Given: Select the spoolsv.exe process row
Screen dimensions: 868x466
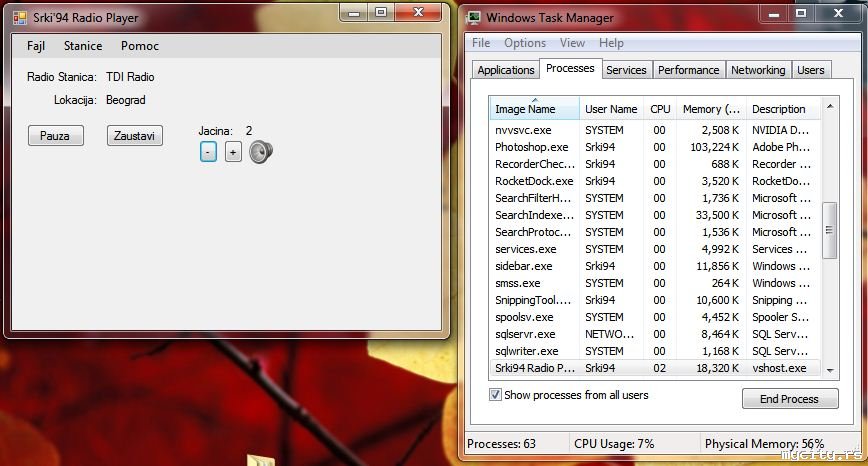Looking at the screenshot, I should coord(655,317).
